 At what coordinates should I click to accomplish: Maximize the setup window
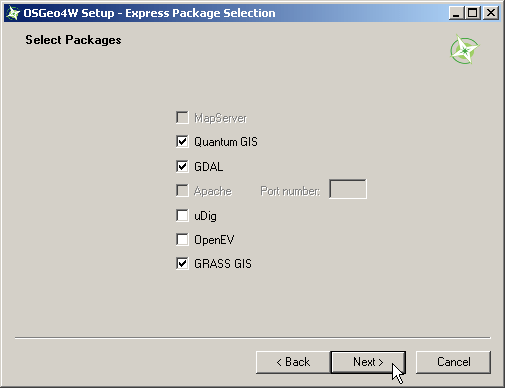click(x=473, y=13)
